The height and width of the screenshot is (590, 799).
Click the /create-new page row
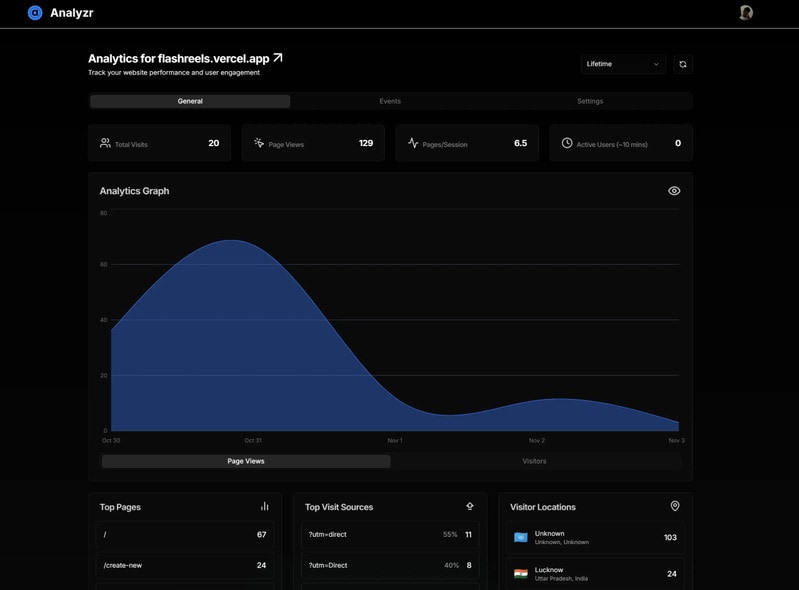coord(185,565)
